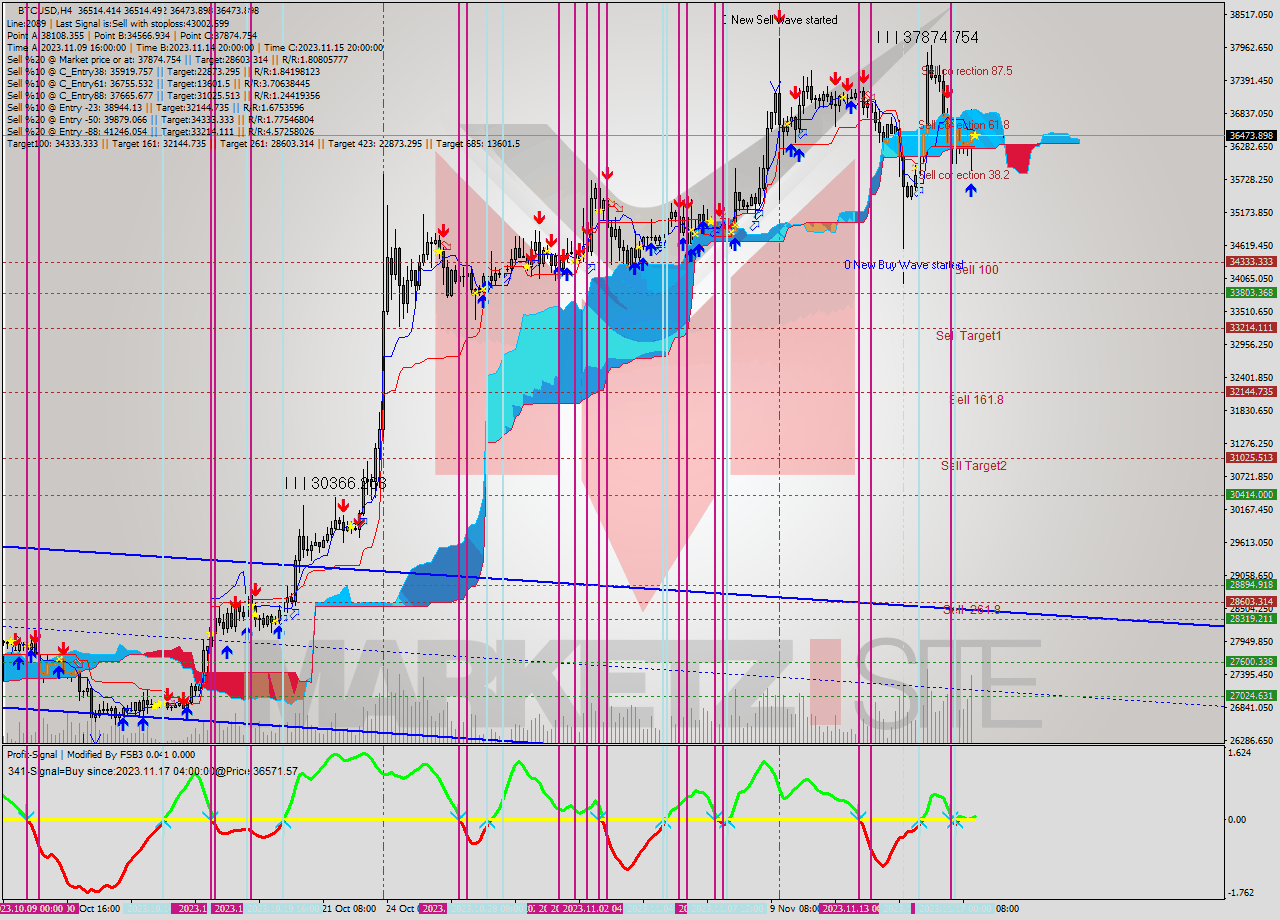Click the red 33214.111 price level tag

tap(1251, 328)
